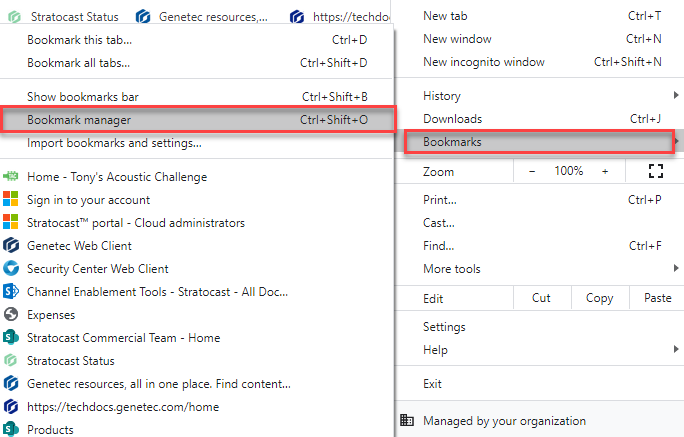Choose Find... from the menu
Viewport: 684px width, 437px height.
point(539,246)
